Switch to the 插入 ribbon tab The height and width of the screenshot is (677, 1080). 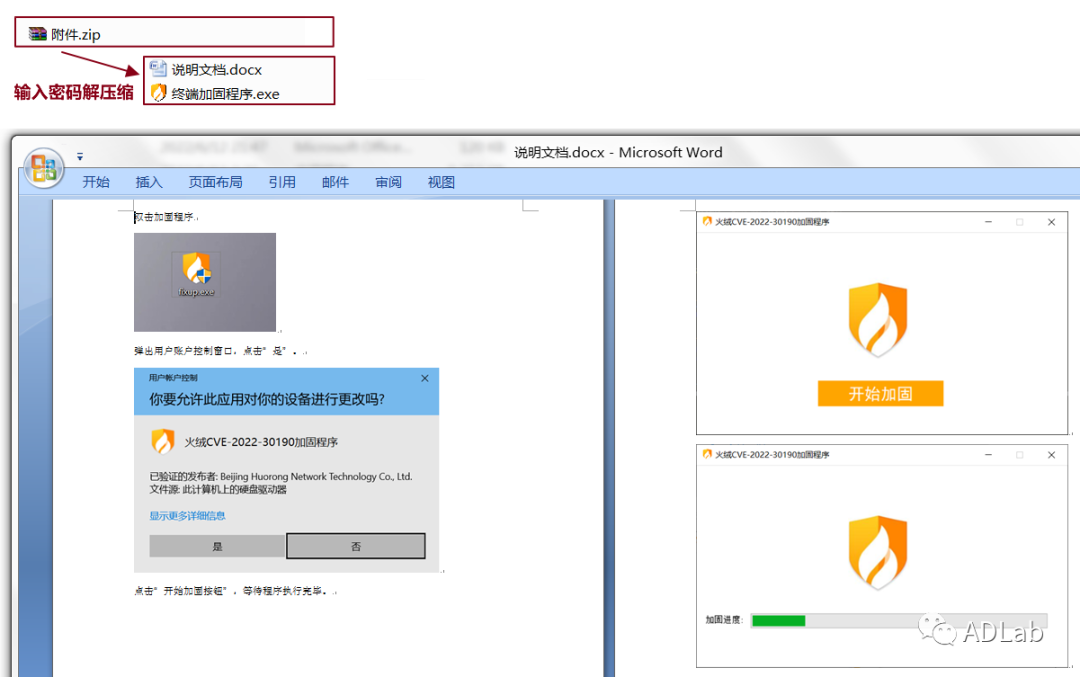pos(148,182)
